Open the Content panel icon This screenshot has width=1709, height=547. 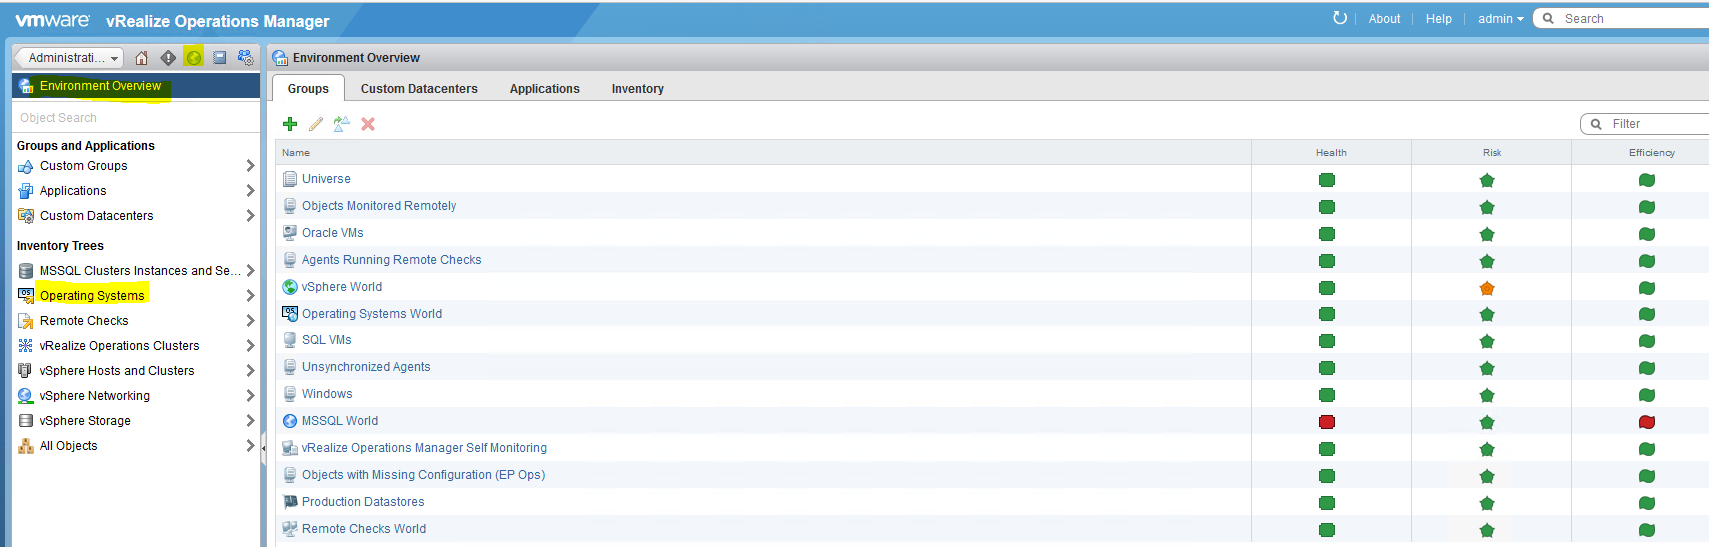coord(220,58)
